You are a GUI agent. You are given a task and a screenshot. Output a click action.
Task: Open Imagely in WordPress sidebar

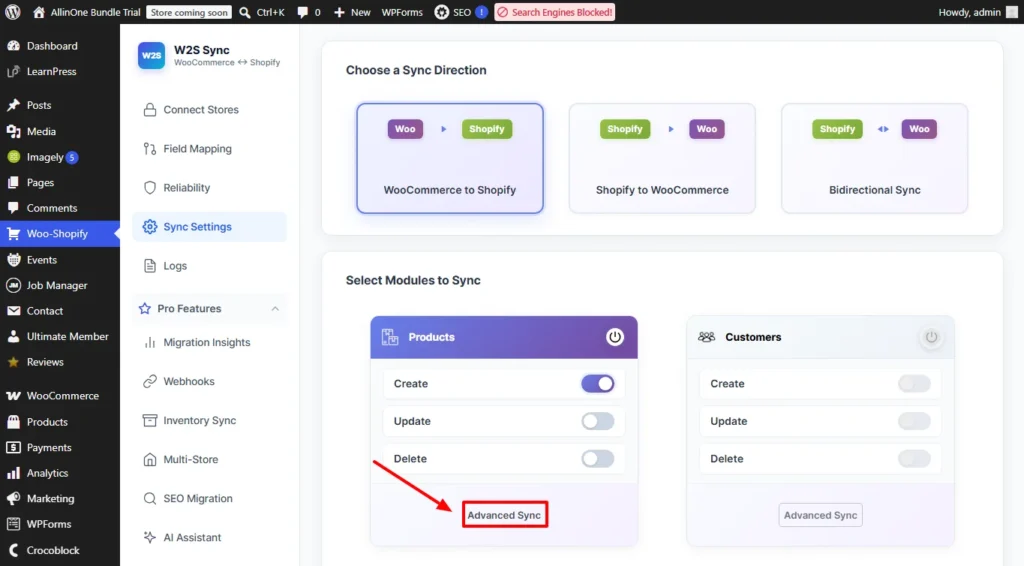click(x=59, y=157)
